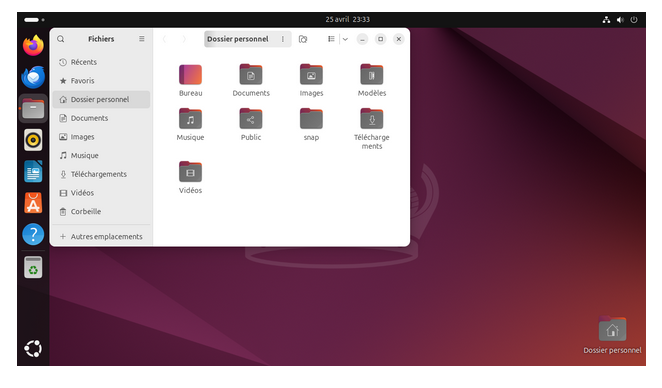
Task: Launch Firefox from the dock
Action: click(33, 45)
